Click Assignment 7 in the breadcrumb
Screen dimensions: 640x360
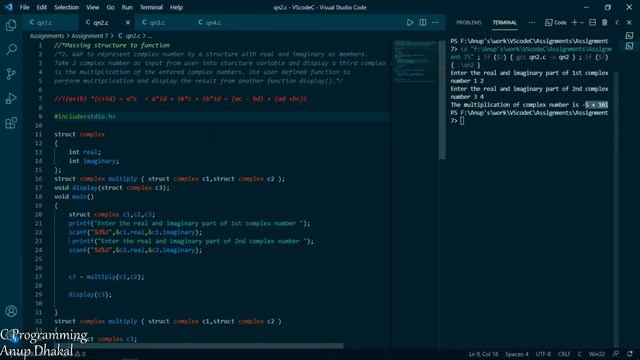90,36
